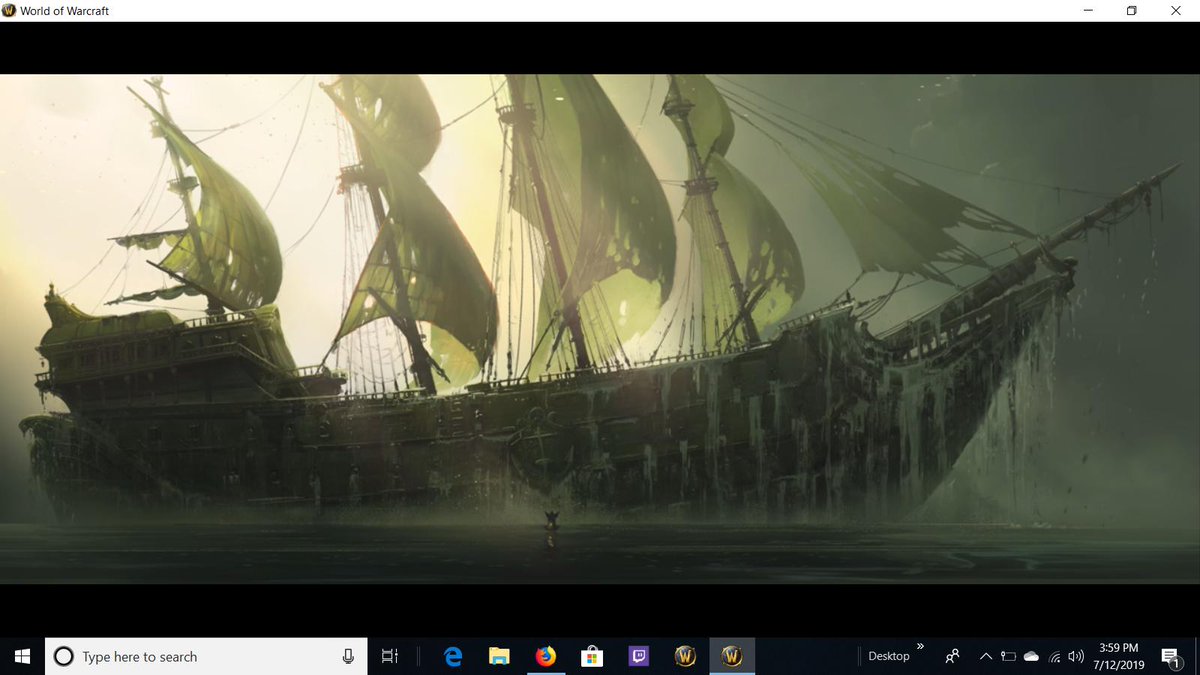
Task: Open the clock showing 3:59 PM
Action: click(1118, 656)
